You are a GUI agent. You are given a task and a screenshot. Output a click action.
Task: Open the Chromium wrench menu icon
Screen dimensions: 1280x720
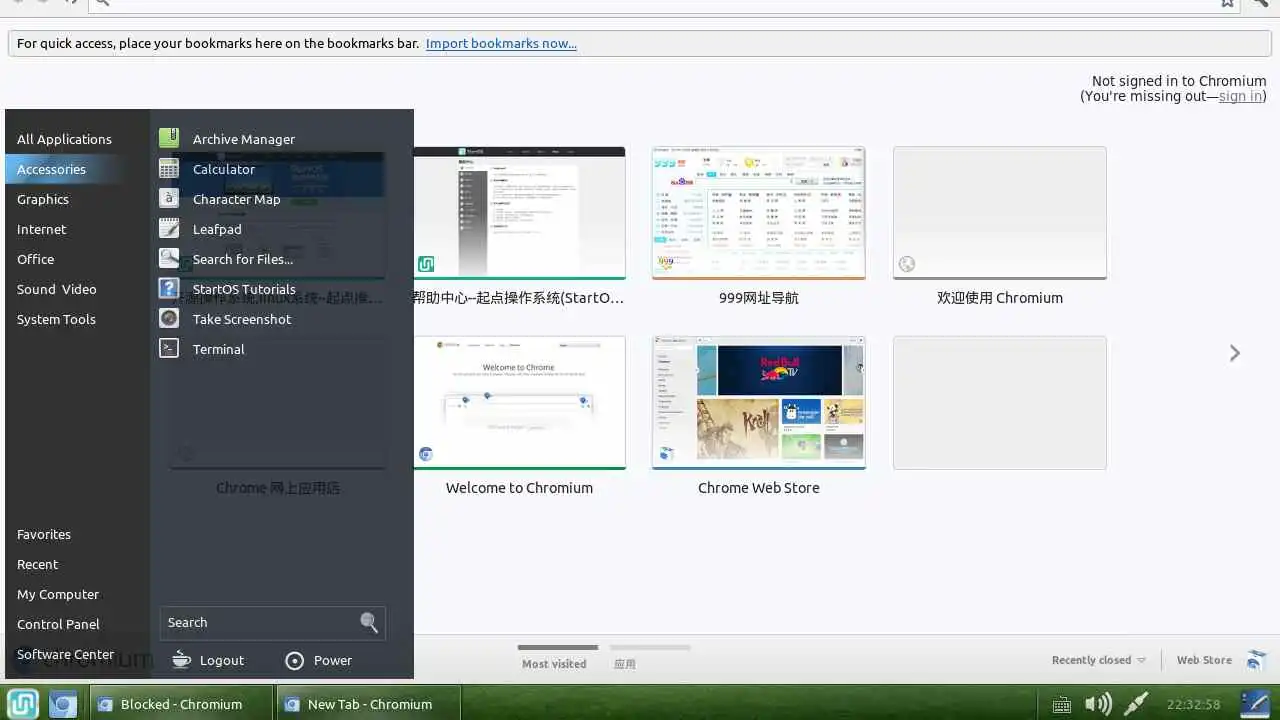(1260, 3)
